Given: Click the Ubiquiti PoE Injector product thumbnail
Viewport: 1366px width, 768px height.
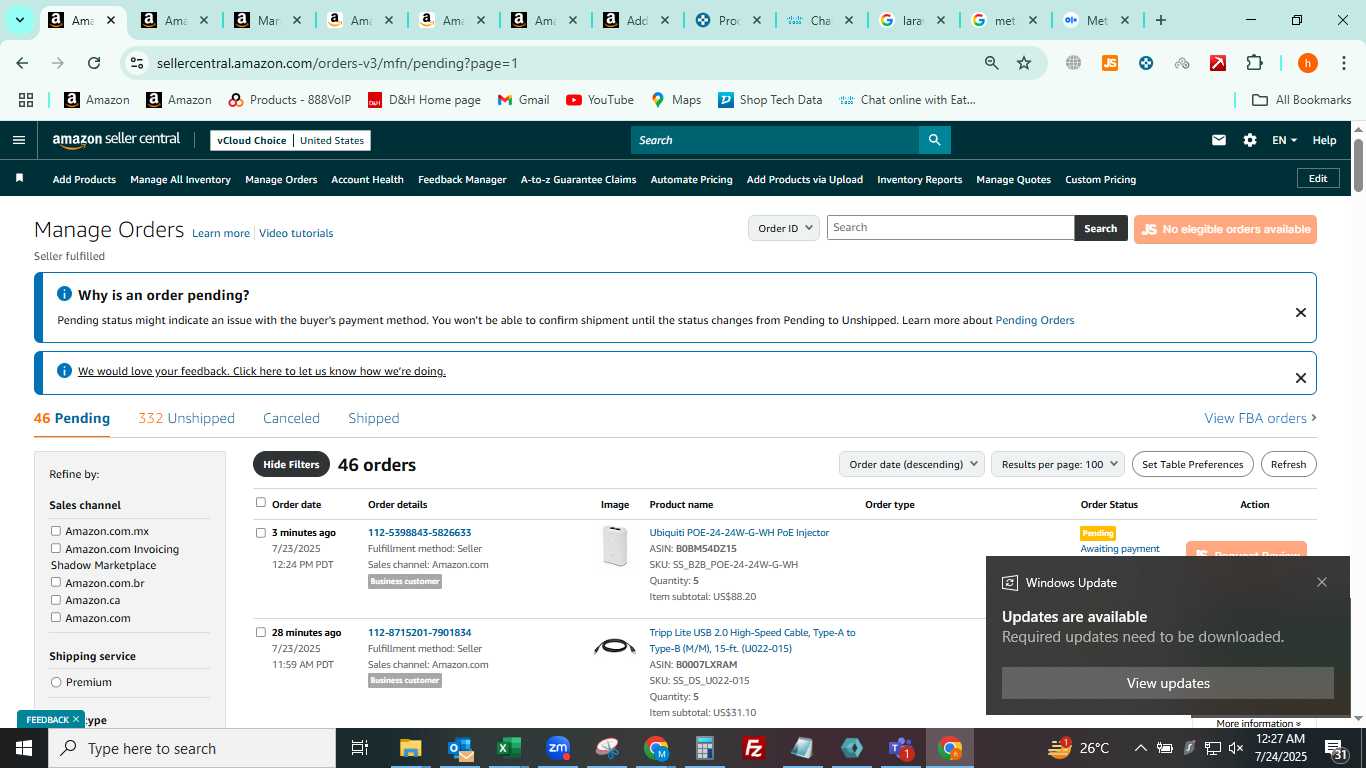Looking at the screenshot, I should point(615,546).
